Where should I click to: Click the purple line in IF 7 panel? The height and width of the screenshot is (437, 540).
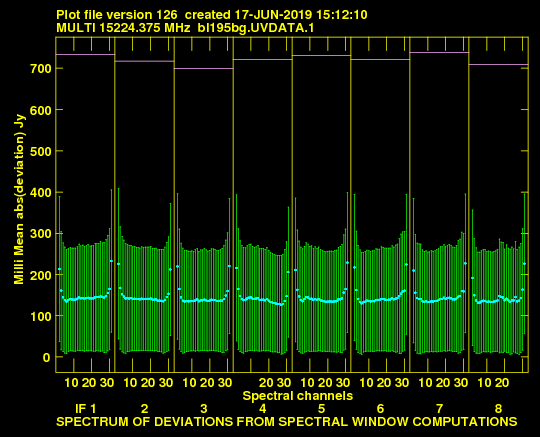(439, 52)
